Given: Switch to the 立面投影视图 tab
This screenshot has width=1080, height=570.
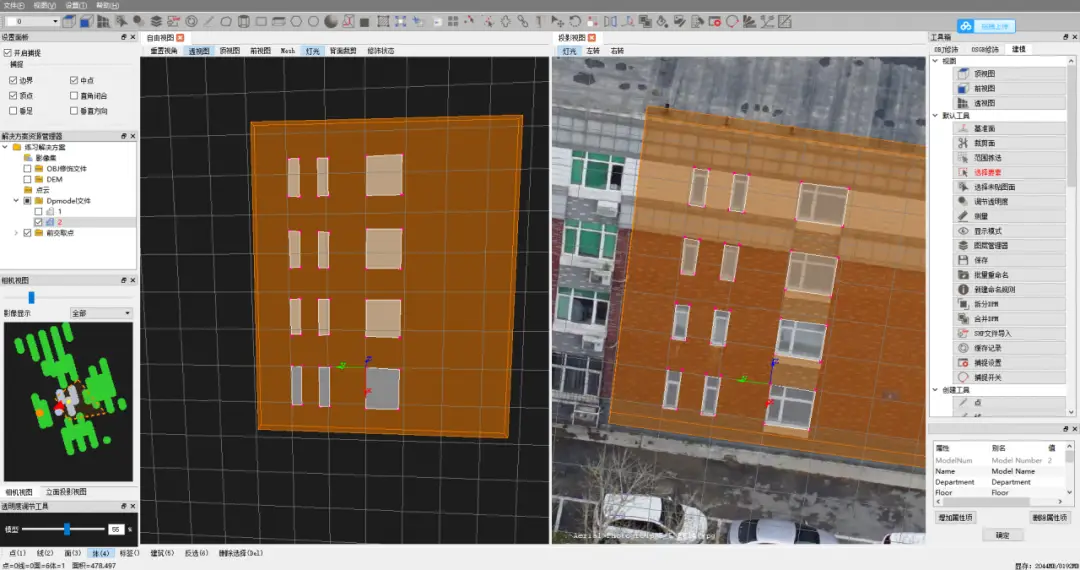Looking at the screenshot, I should point(66,492).
